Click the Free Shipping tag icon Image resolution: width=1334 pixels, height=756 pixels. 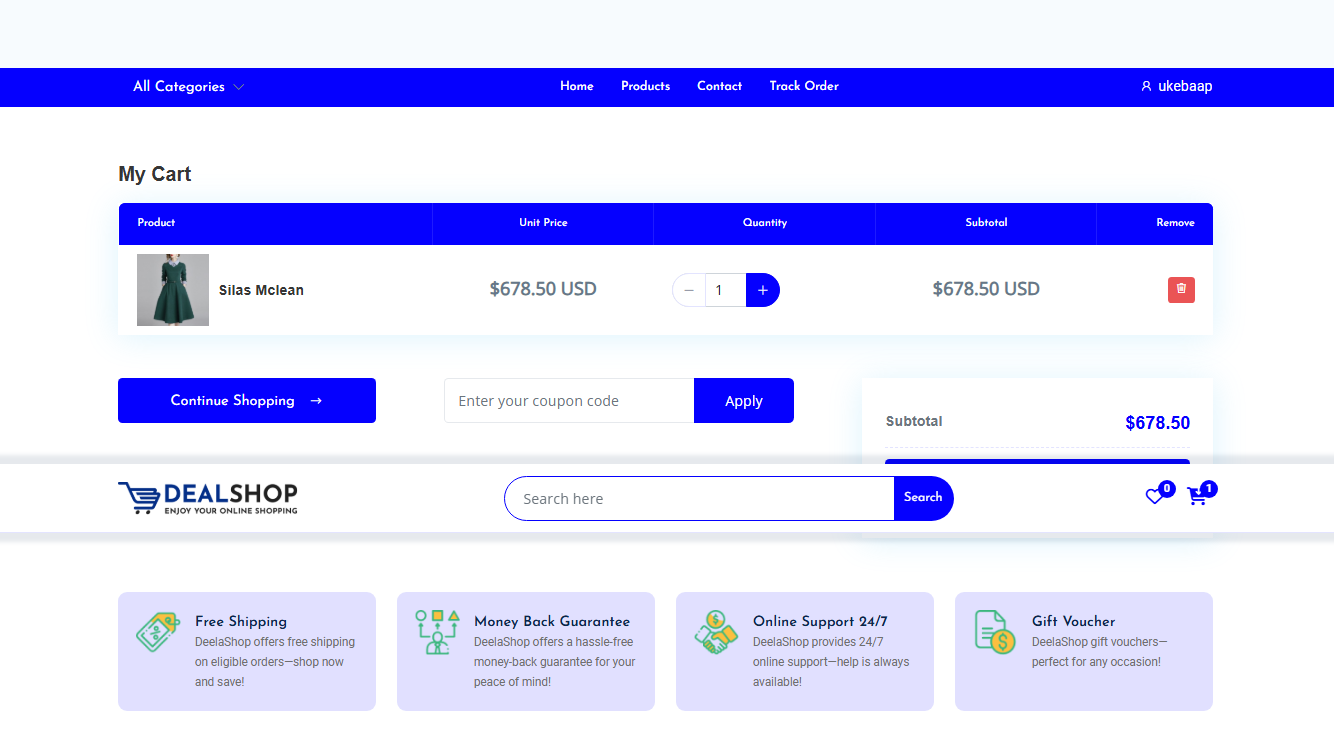[x=156, y=632]
